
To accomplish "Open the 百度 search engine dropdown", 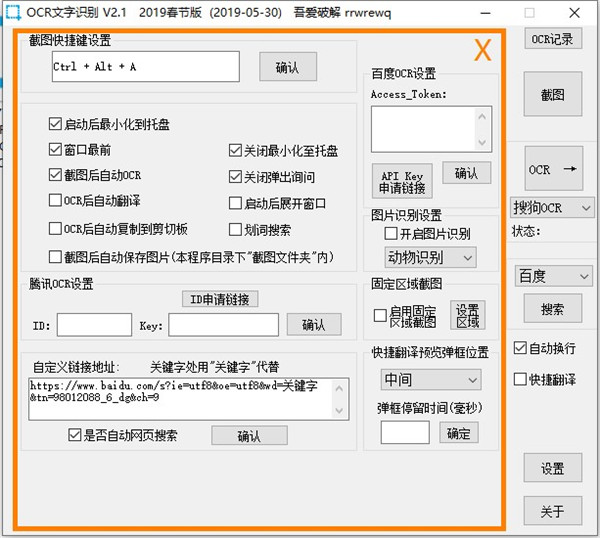I will 553,276.
